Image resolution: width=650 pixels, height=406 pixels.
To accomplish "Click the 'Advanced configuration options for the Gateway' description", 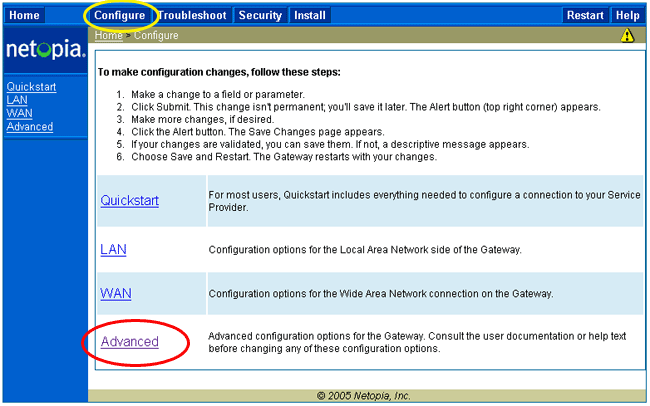I will (417, 342).
